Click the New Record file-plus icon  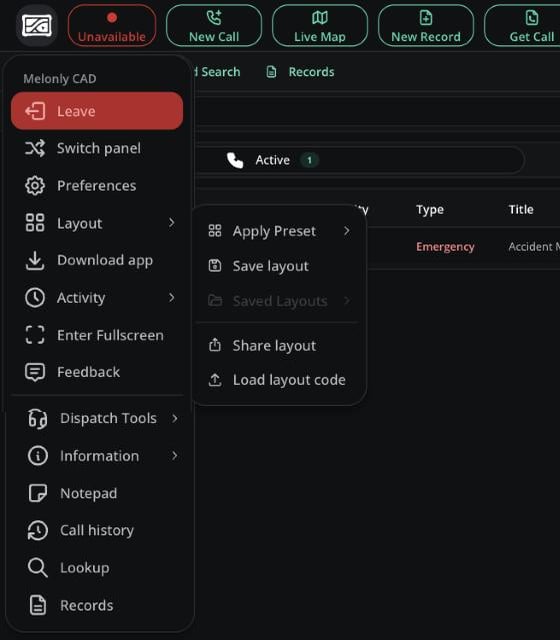coord(426,18)
